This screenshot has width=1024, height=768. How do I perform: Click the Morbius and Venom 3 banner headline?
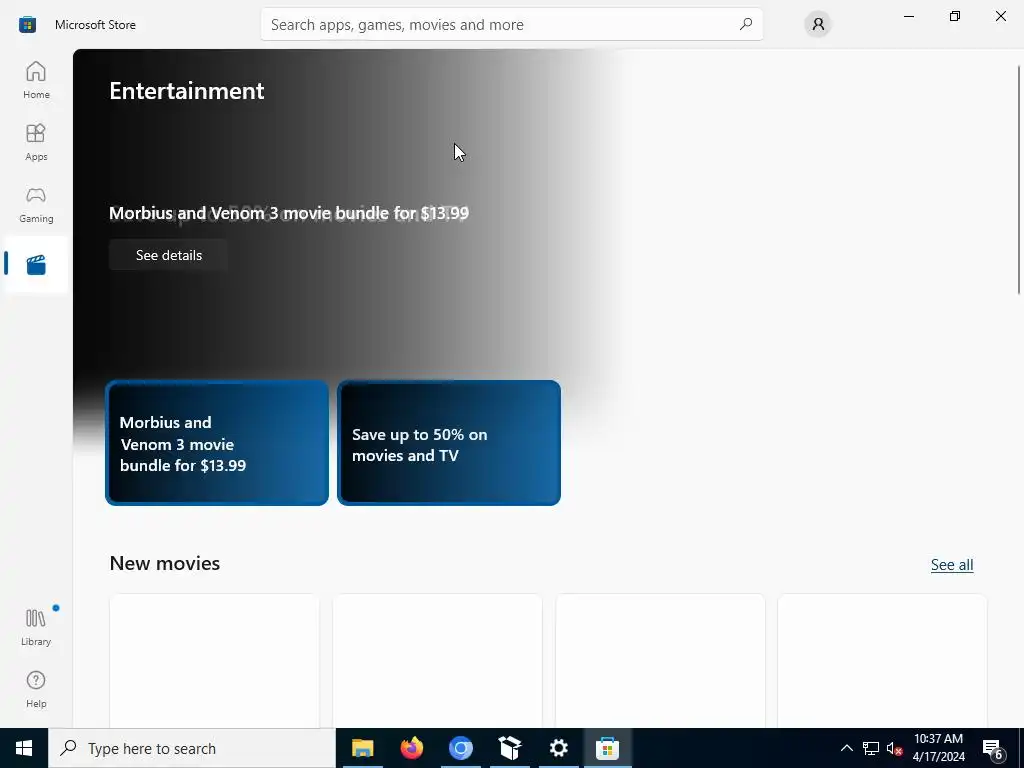click(x=289, y=213)
